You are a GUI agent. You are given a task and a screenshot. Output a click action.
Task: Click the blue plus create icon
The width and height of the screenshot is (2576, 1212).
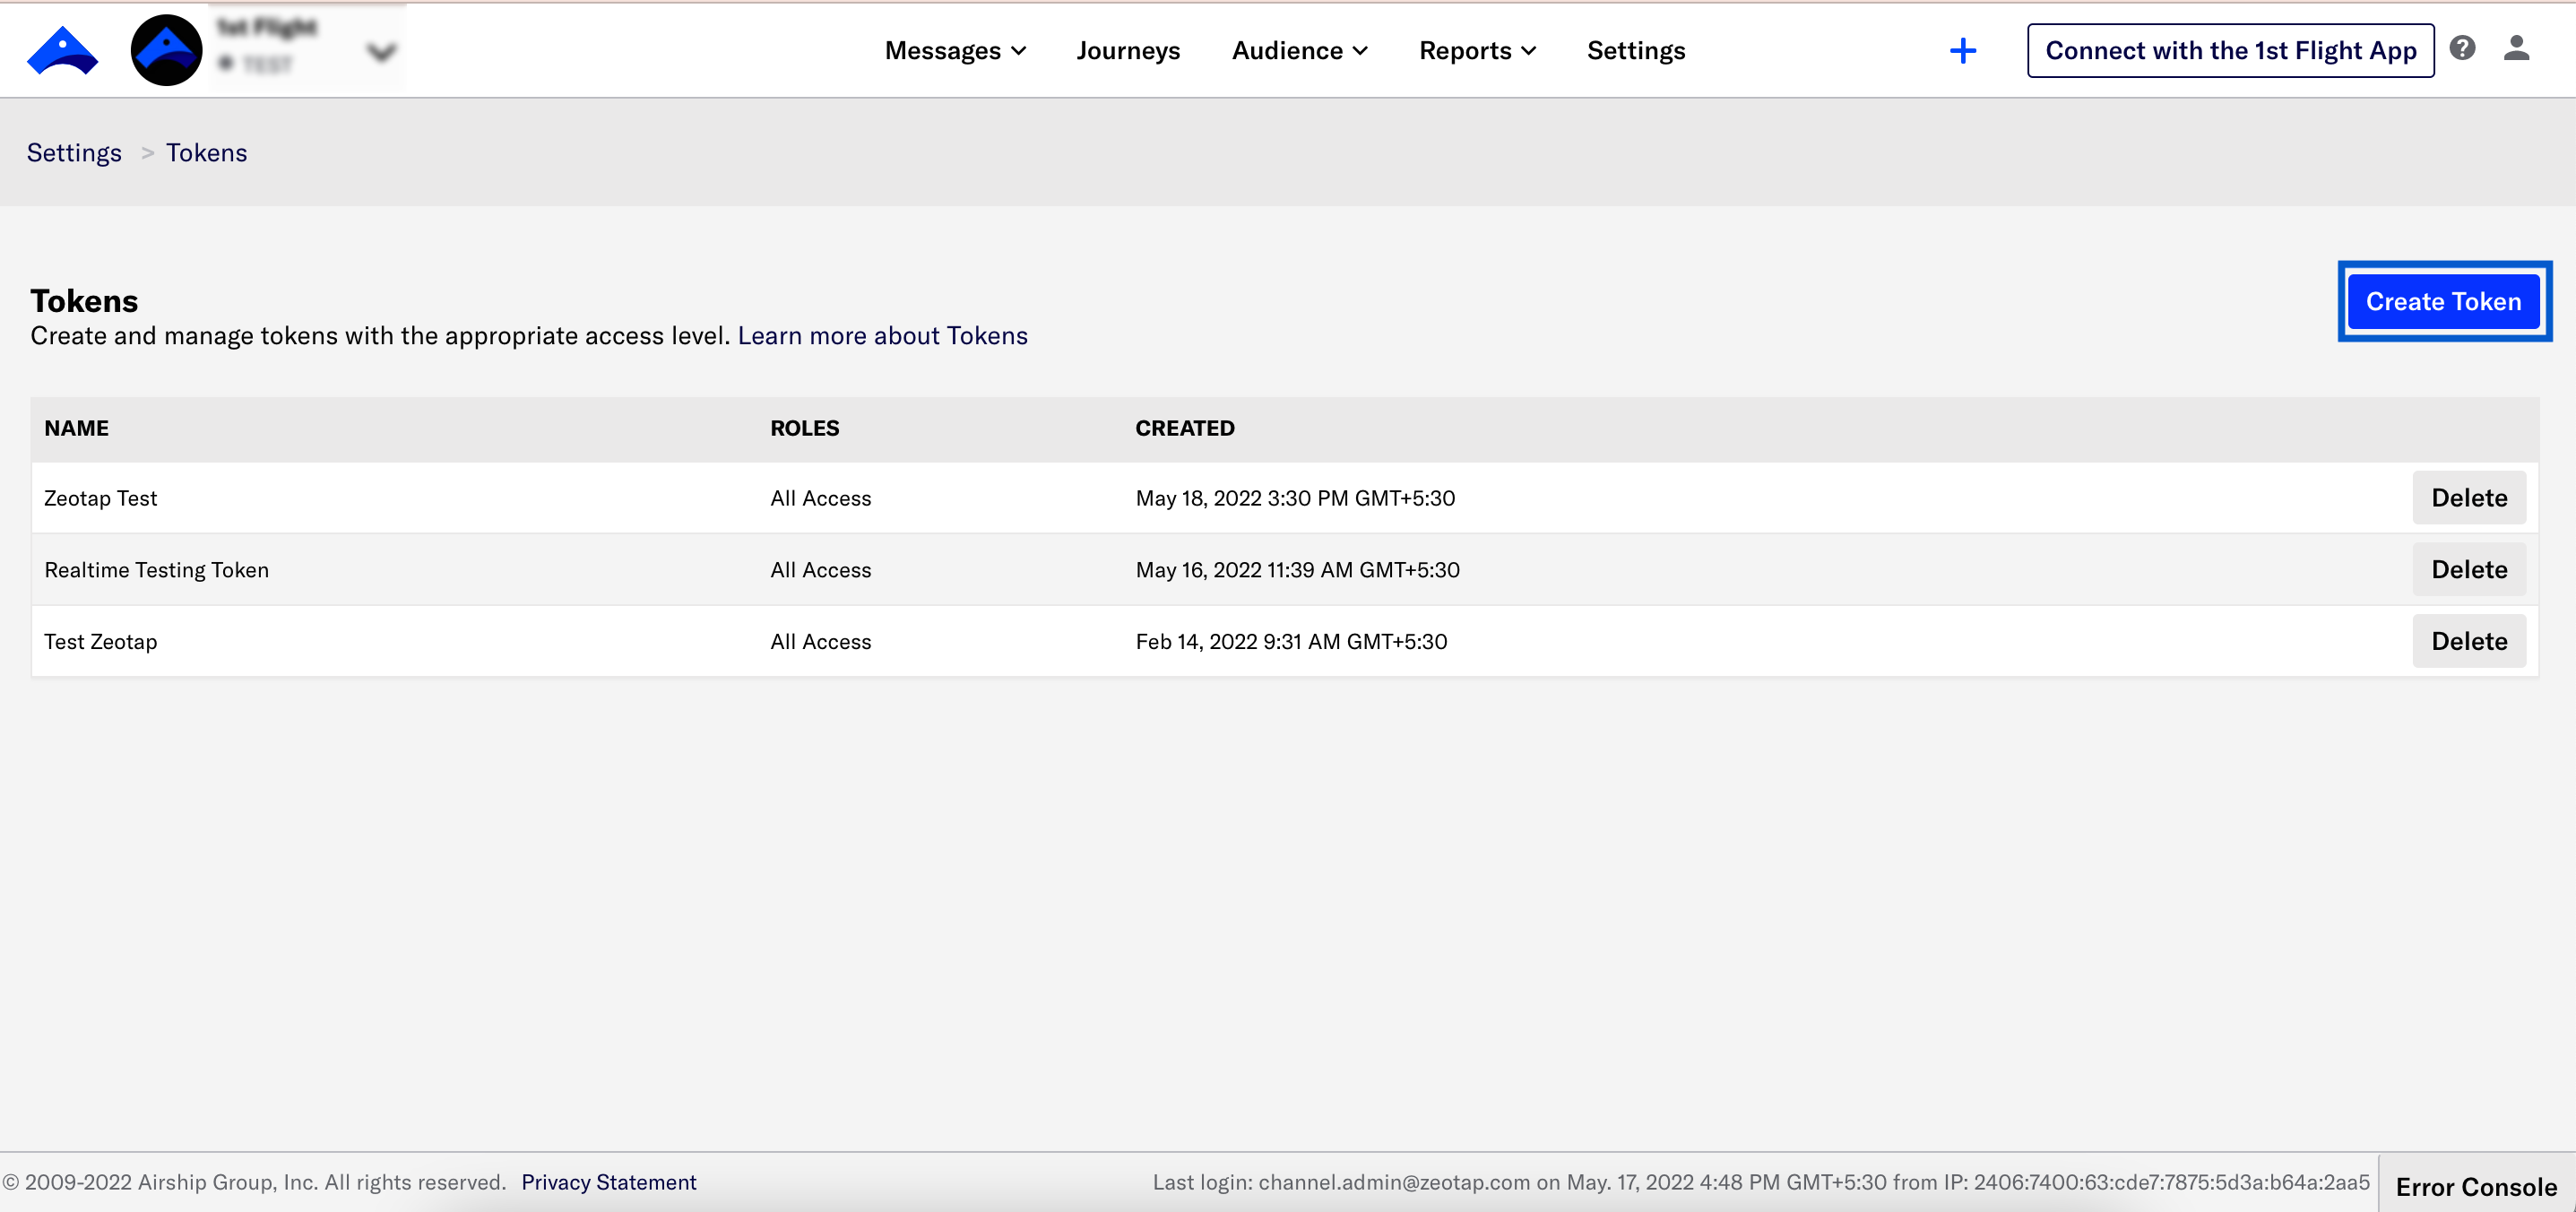pyautogui.click(x=1963, y=50)
